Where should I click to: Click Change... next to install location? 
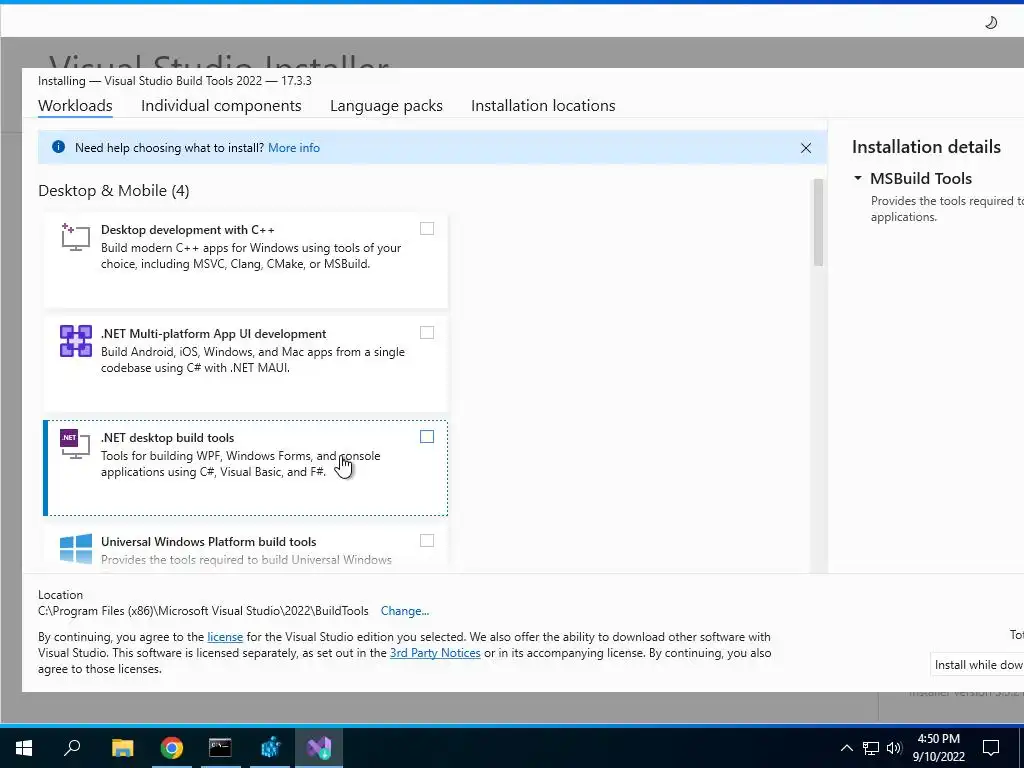pos(405,611)
